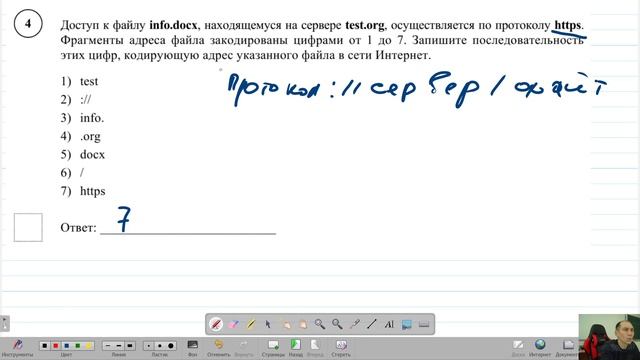Click the screen capture tool

pos(407,324)
